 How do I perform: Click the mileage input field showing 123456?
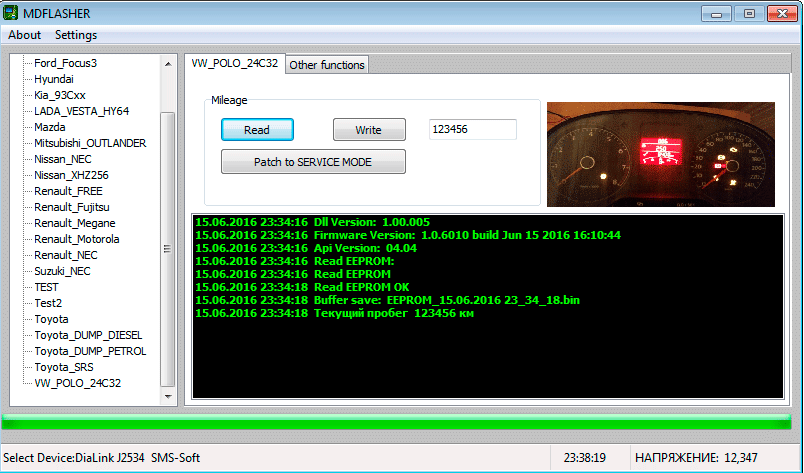tap(471, 130)
